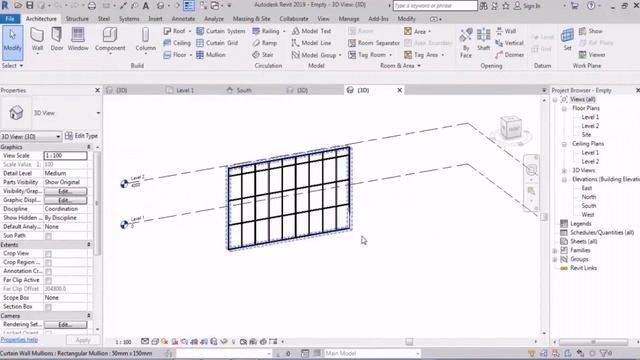Open the 3D View: {3D} instance dropdown
Viewport: 640px width, 360px height.
[58, 136]
